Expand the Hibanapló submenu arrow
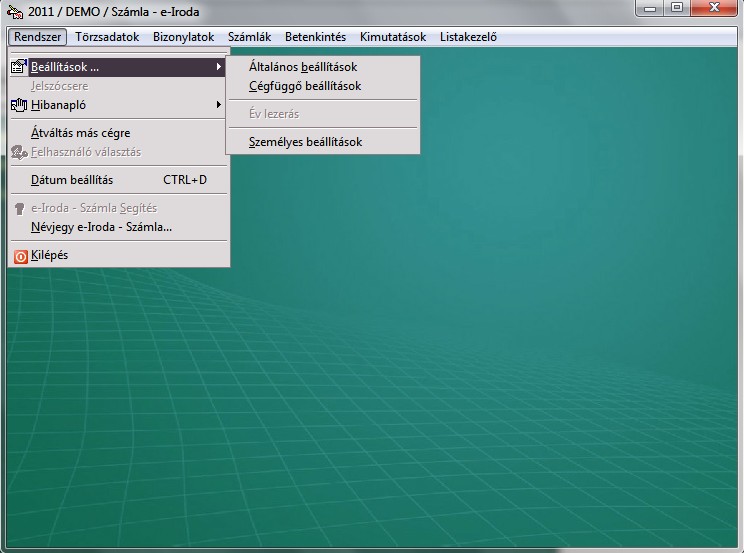 click(219, 105)
